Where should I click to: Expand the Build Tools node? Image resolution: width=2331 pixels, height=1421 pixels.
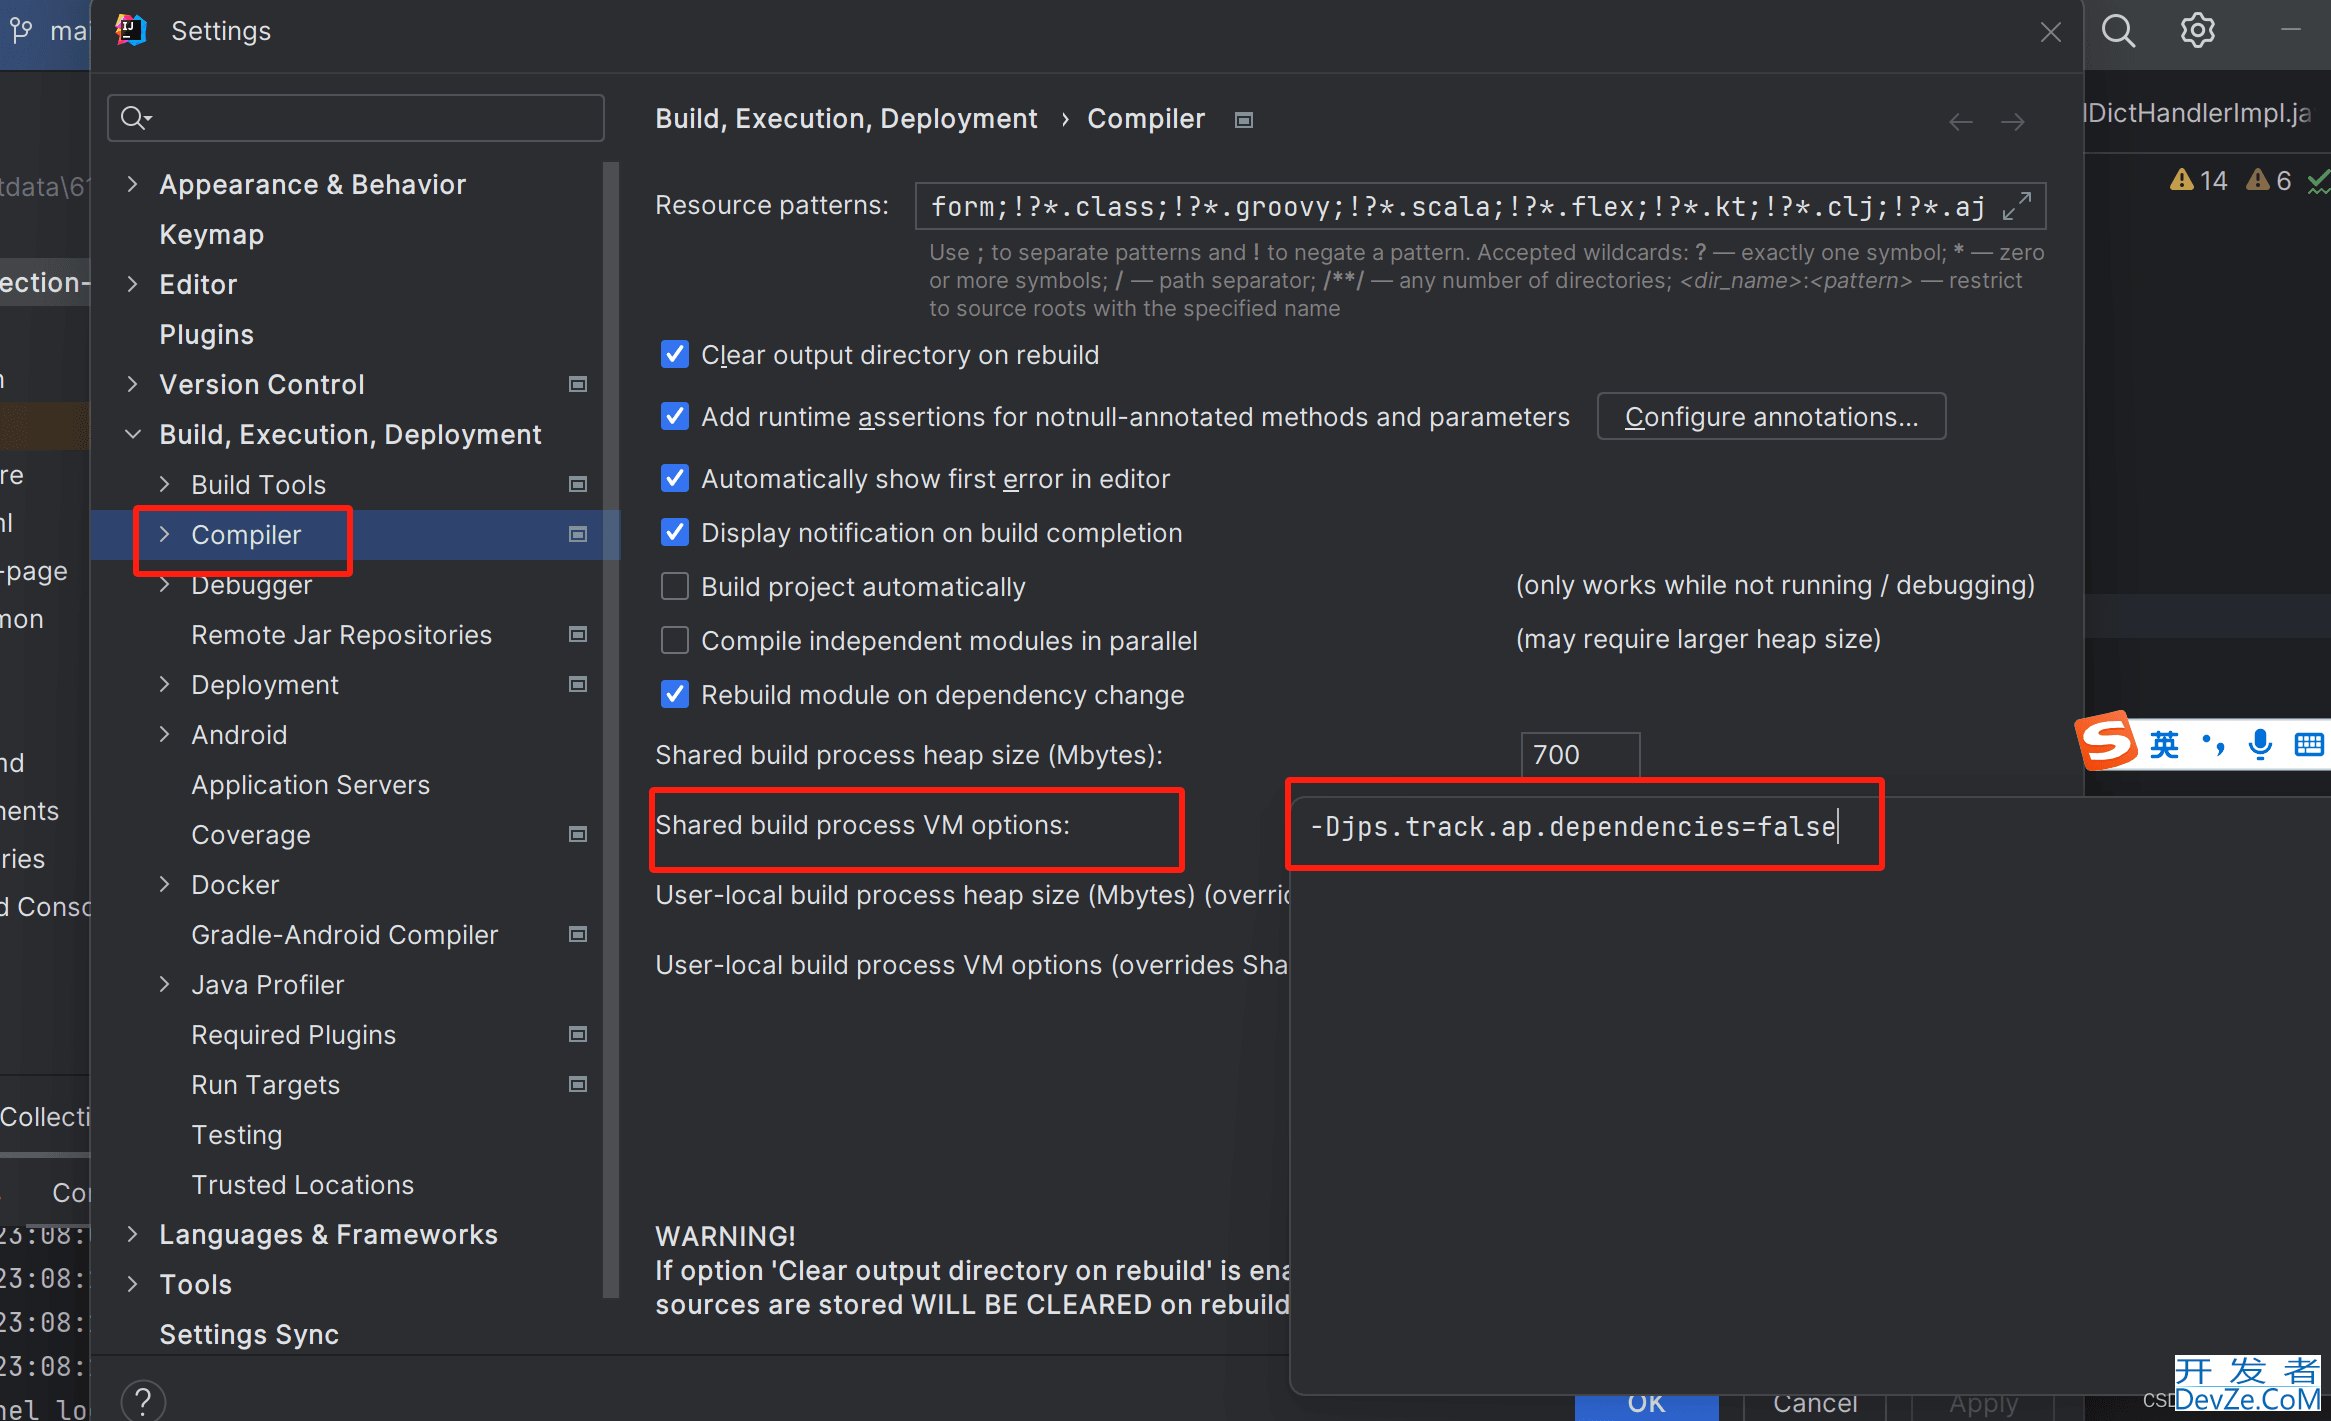165,484
